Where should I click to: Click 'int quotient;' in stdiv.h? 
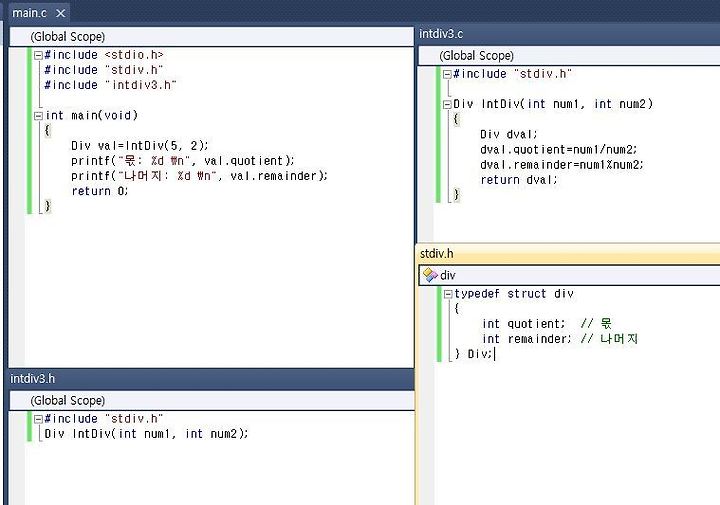tap(523, 324)
